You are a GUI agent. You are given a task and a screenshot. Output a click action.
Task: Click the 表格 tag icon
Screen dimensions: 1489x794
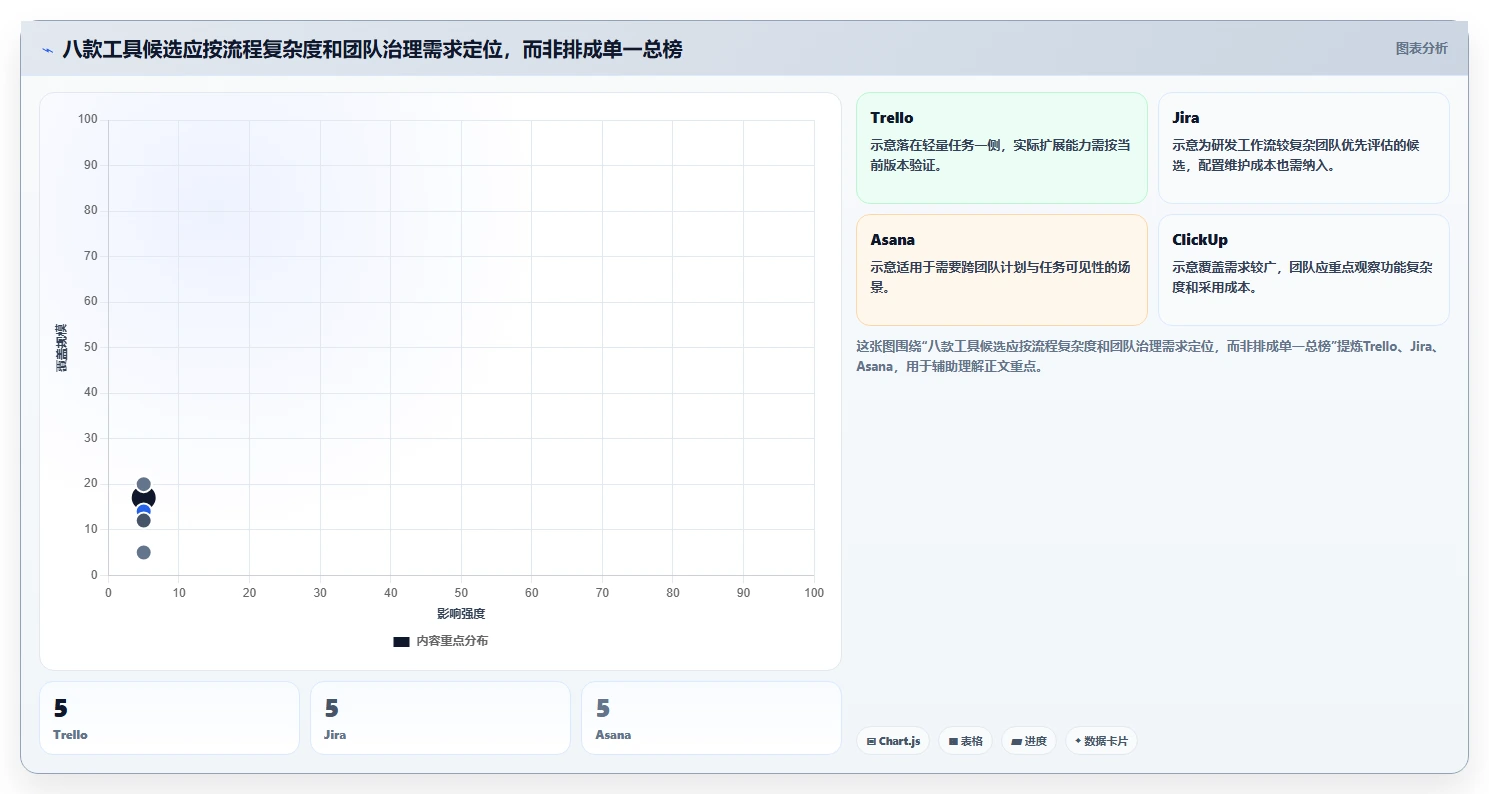(953, 742)
